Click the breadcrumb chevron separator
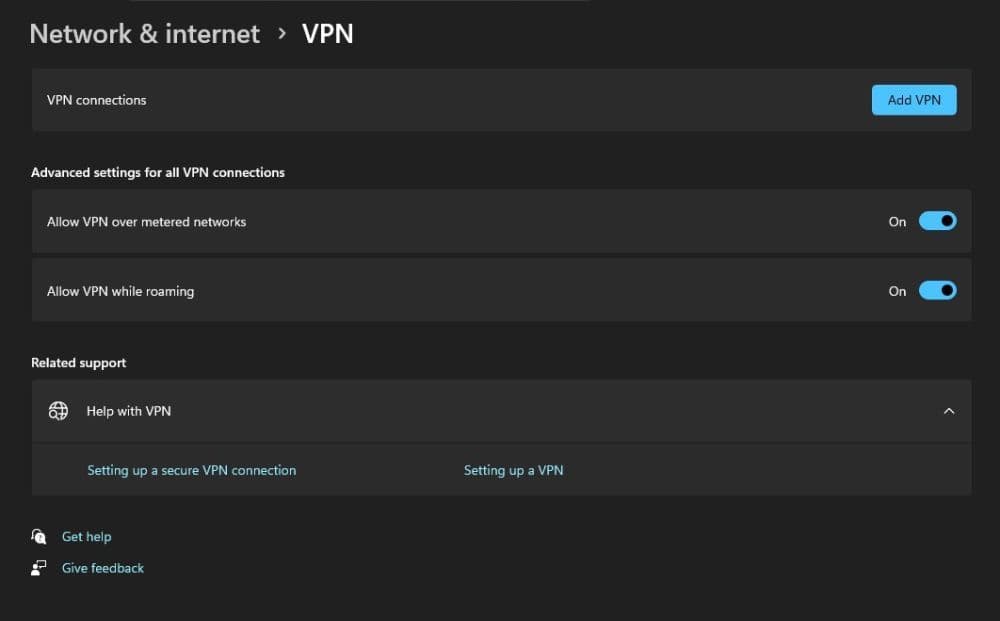 point(283,34)
